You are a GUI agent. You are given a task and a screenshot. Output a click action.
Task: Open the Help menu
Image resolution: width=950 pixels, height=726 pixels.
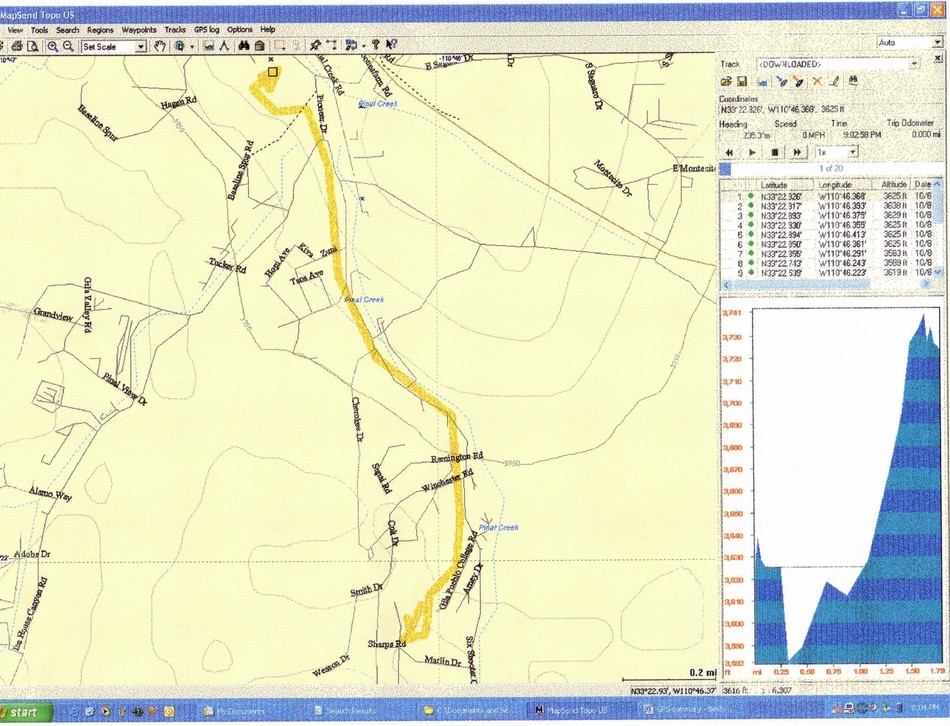tap(268, 29)
